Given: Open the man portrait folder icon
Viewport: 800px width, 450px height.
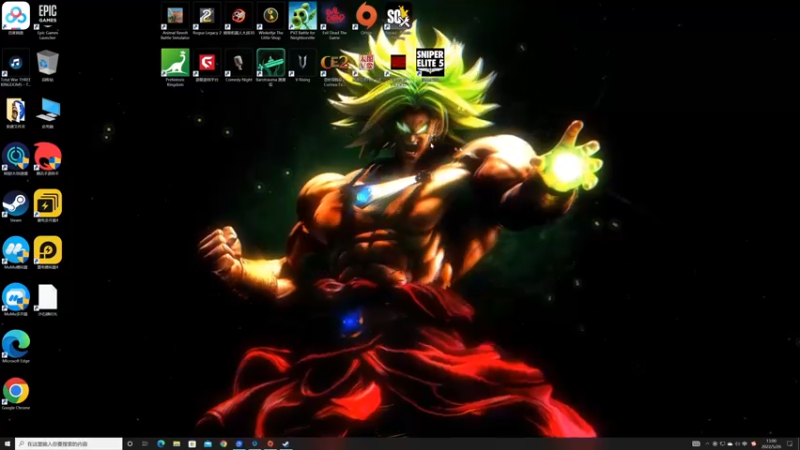Looking at the screenshot, I should tap(16, 112).
